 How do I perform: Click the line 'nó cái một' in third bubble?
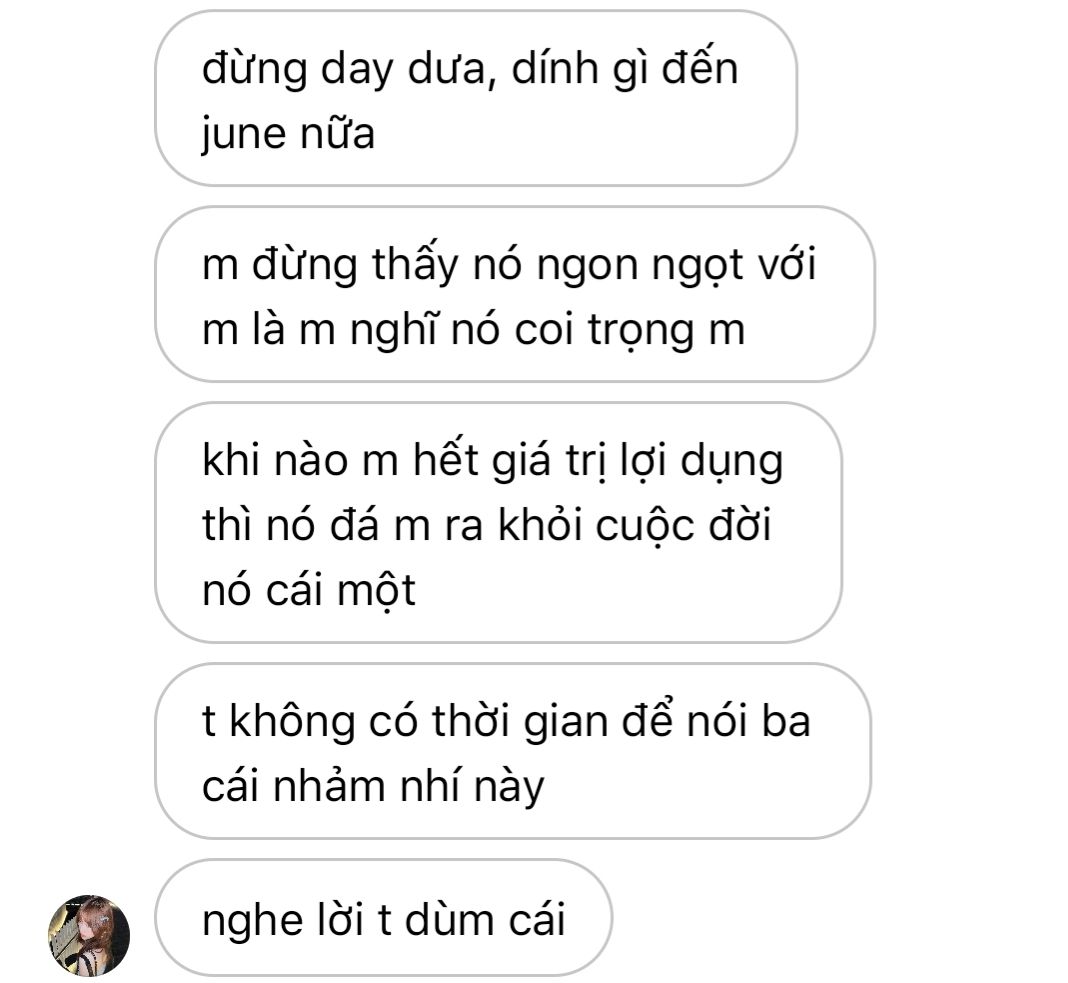[x=309, y=589]
